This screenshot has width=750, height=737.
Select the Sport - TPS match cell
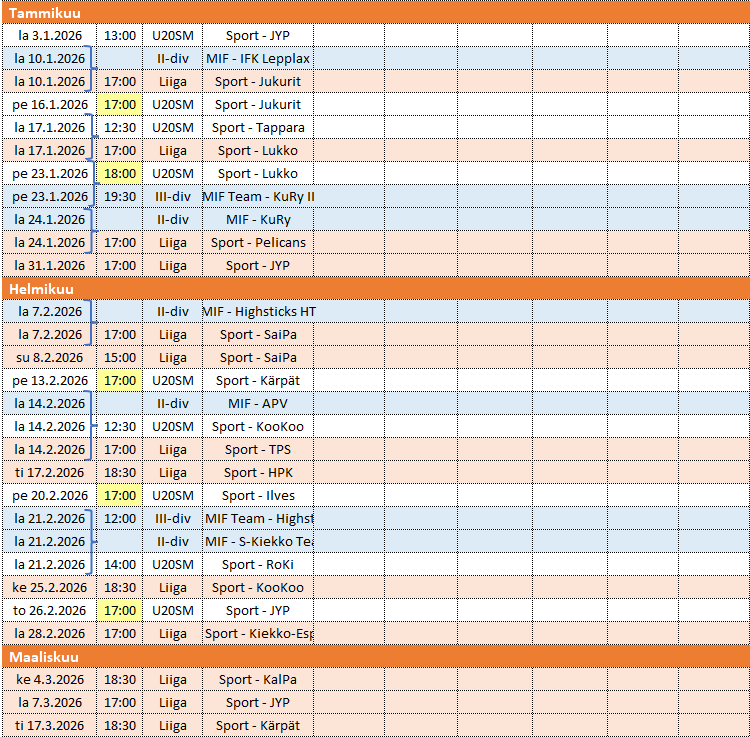(258, 449)
